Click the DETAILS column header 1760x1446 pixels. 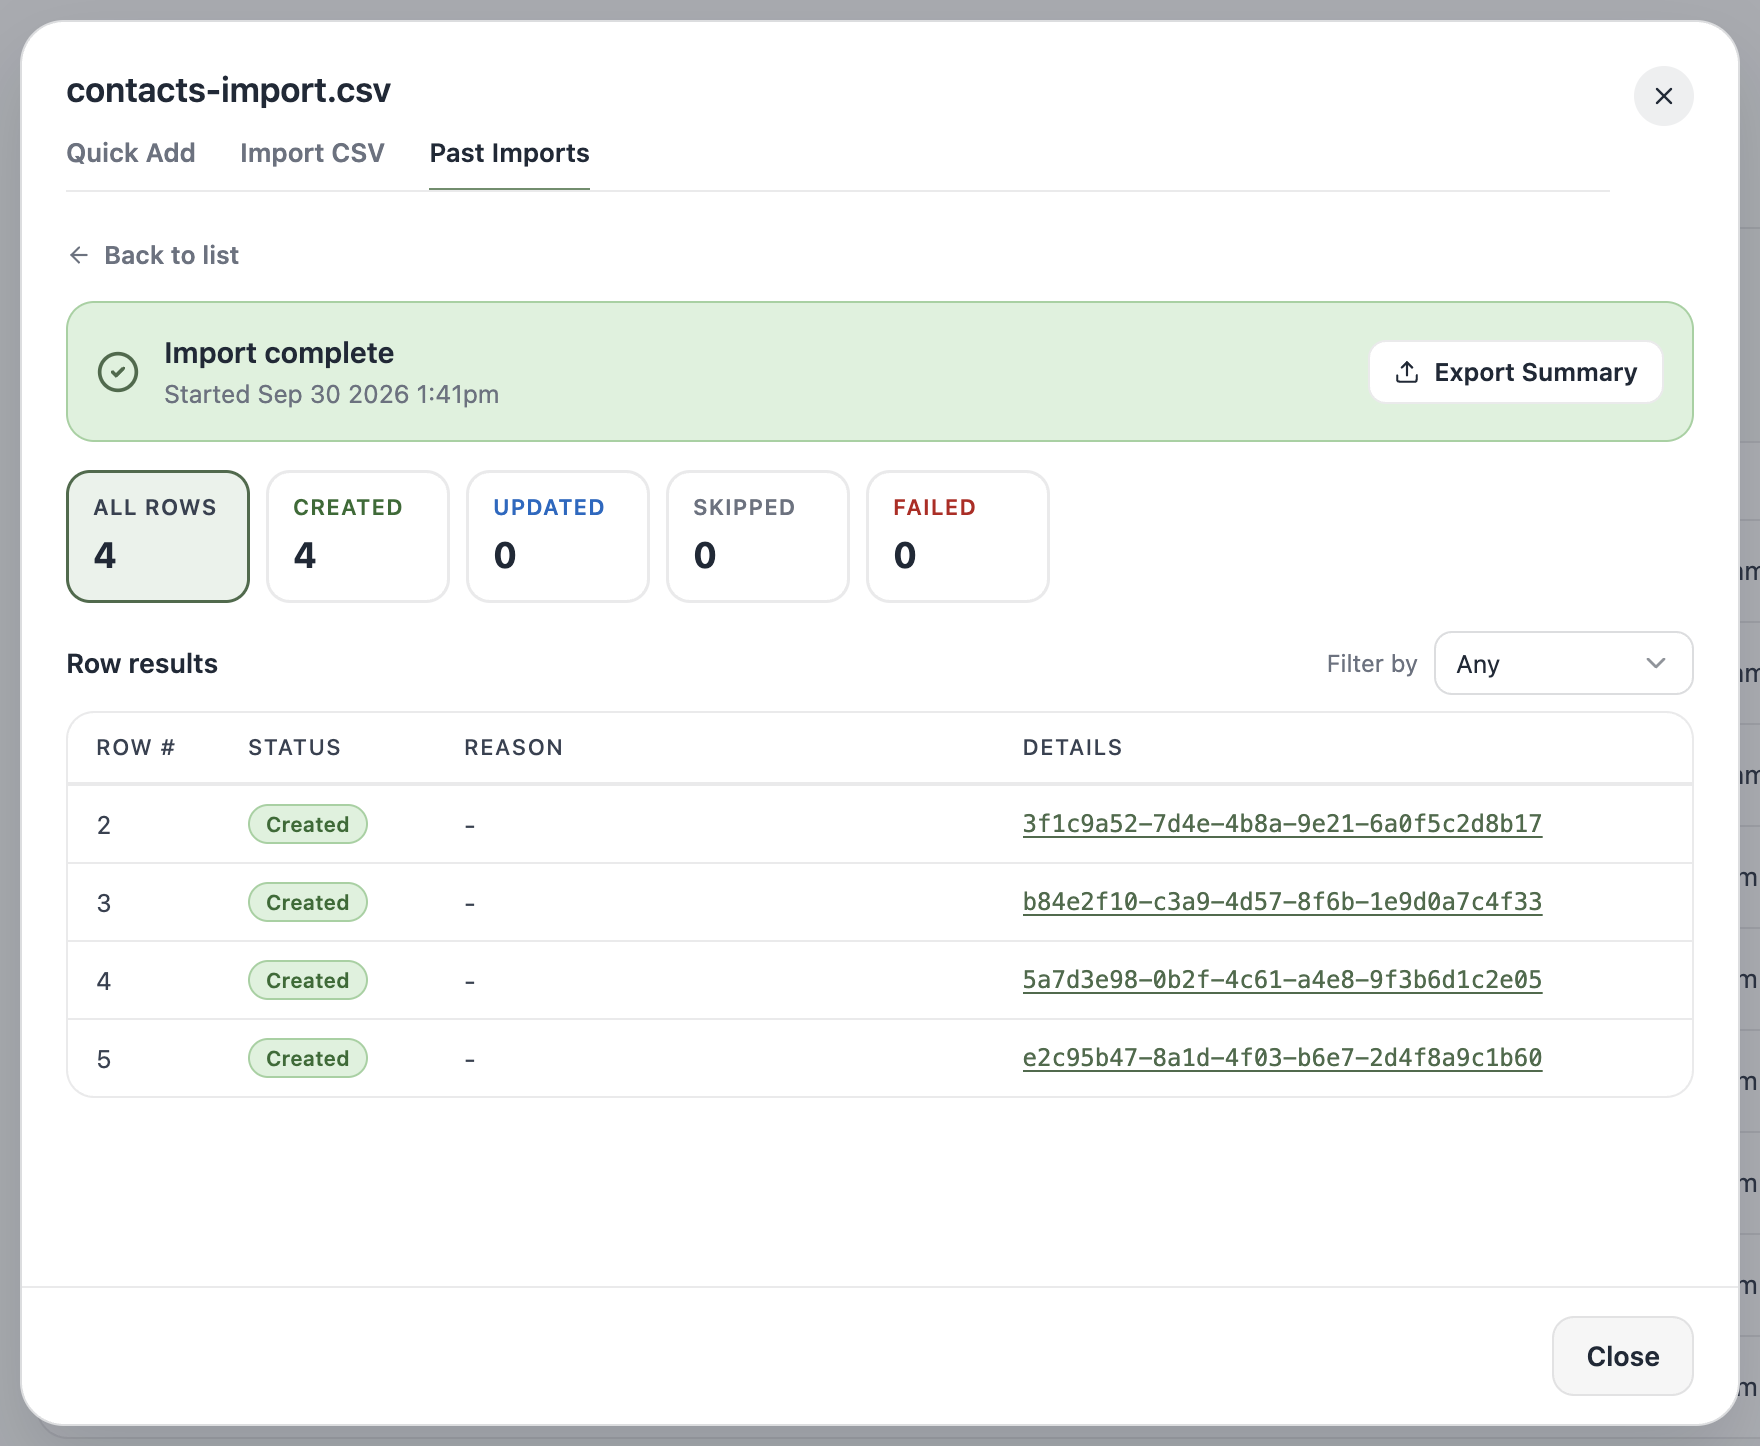pyautogui.click(x=1073, y=747)
